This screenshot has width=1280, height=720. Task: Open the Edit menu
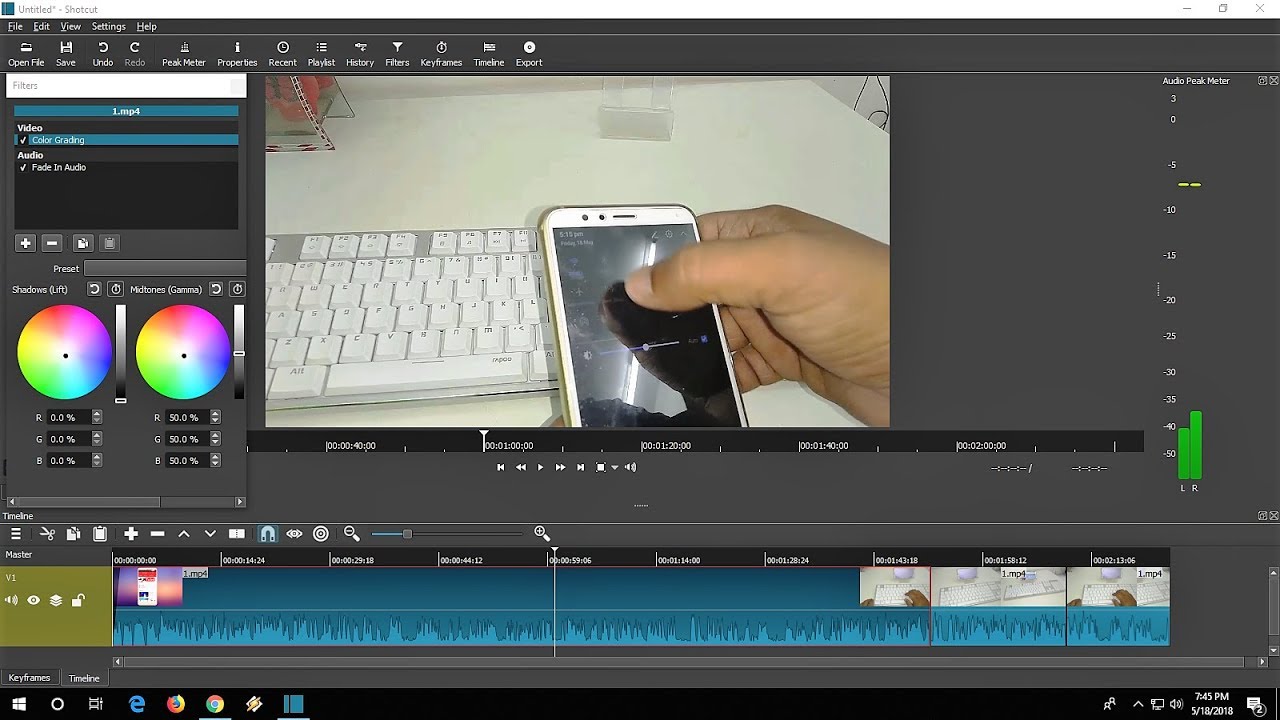coord(41,27)
